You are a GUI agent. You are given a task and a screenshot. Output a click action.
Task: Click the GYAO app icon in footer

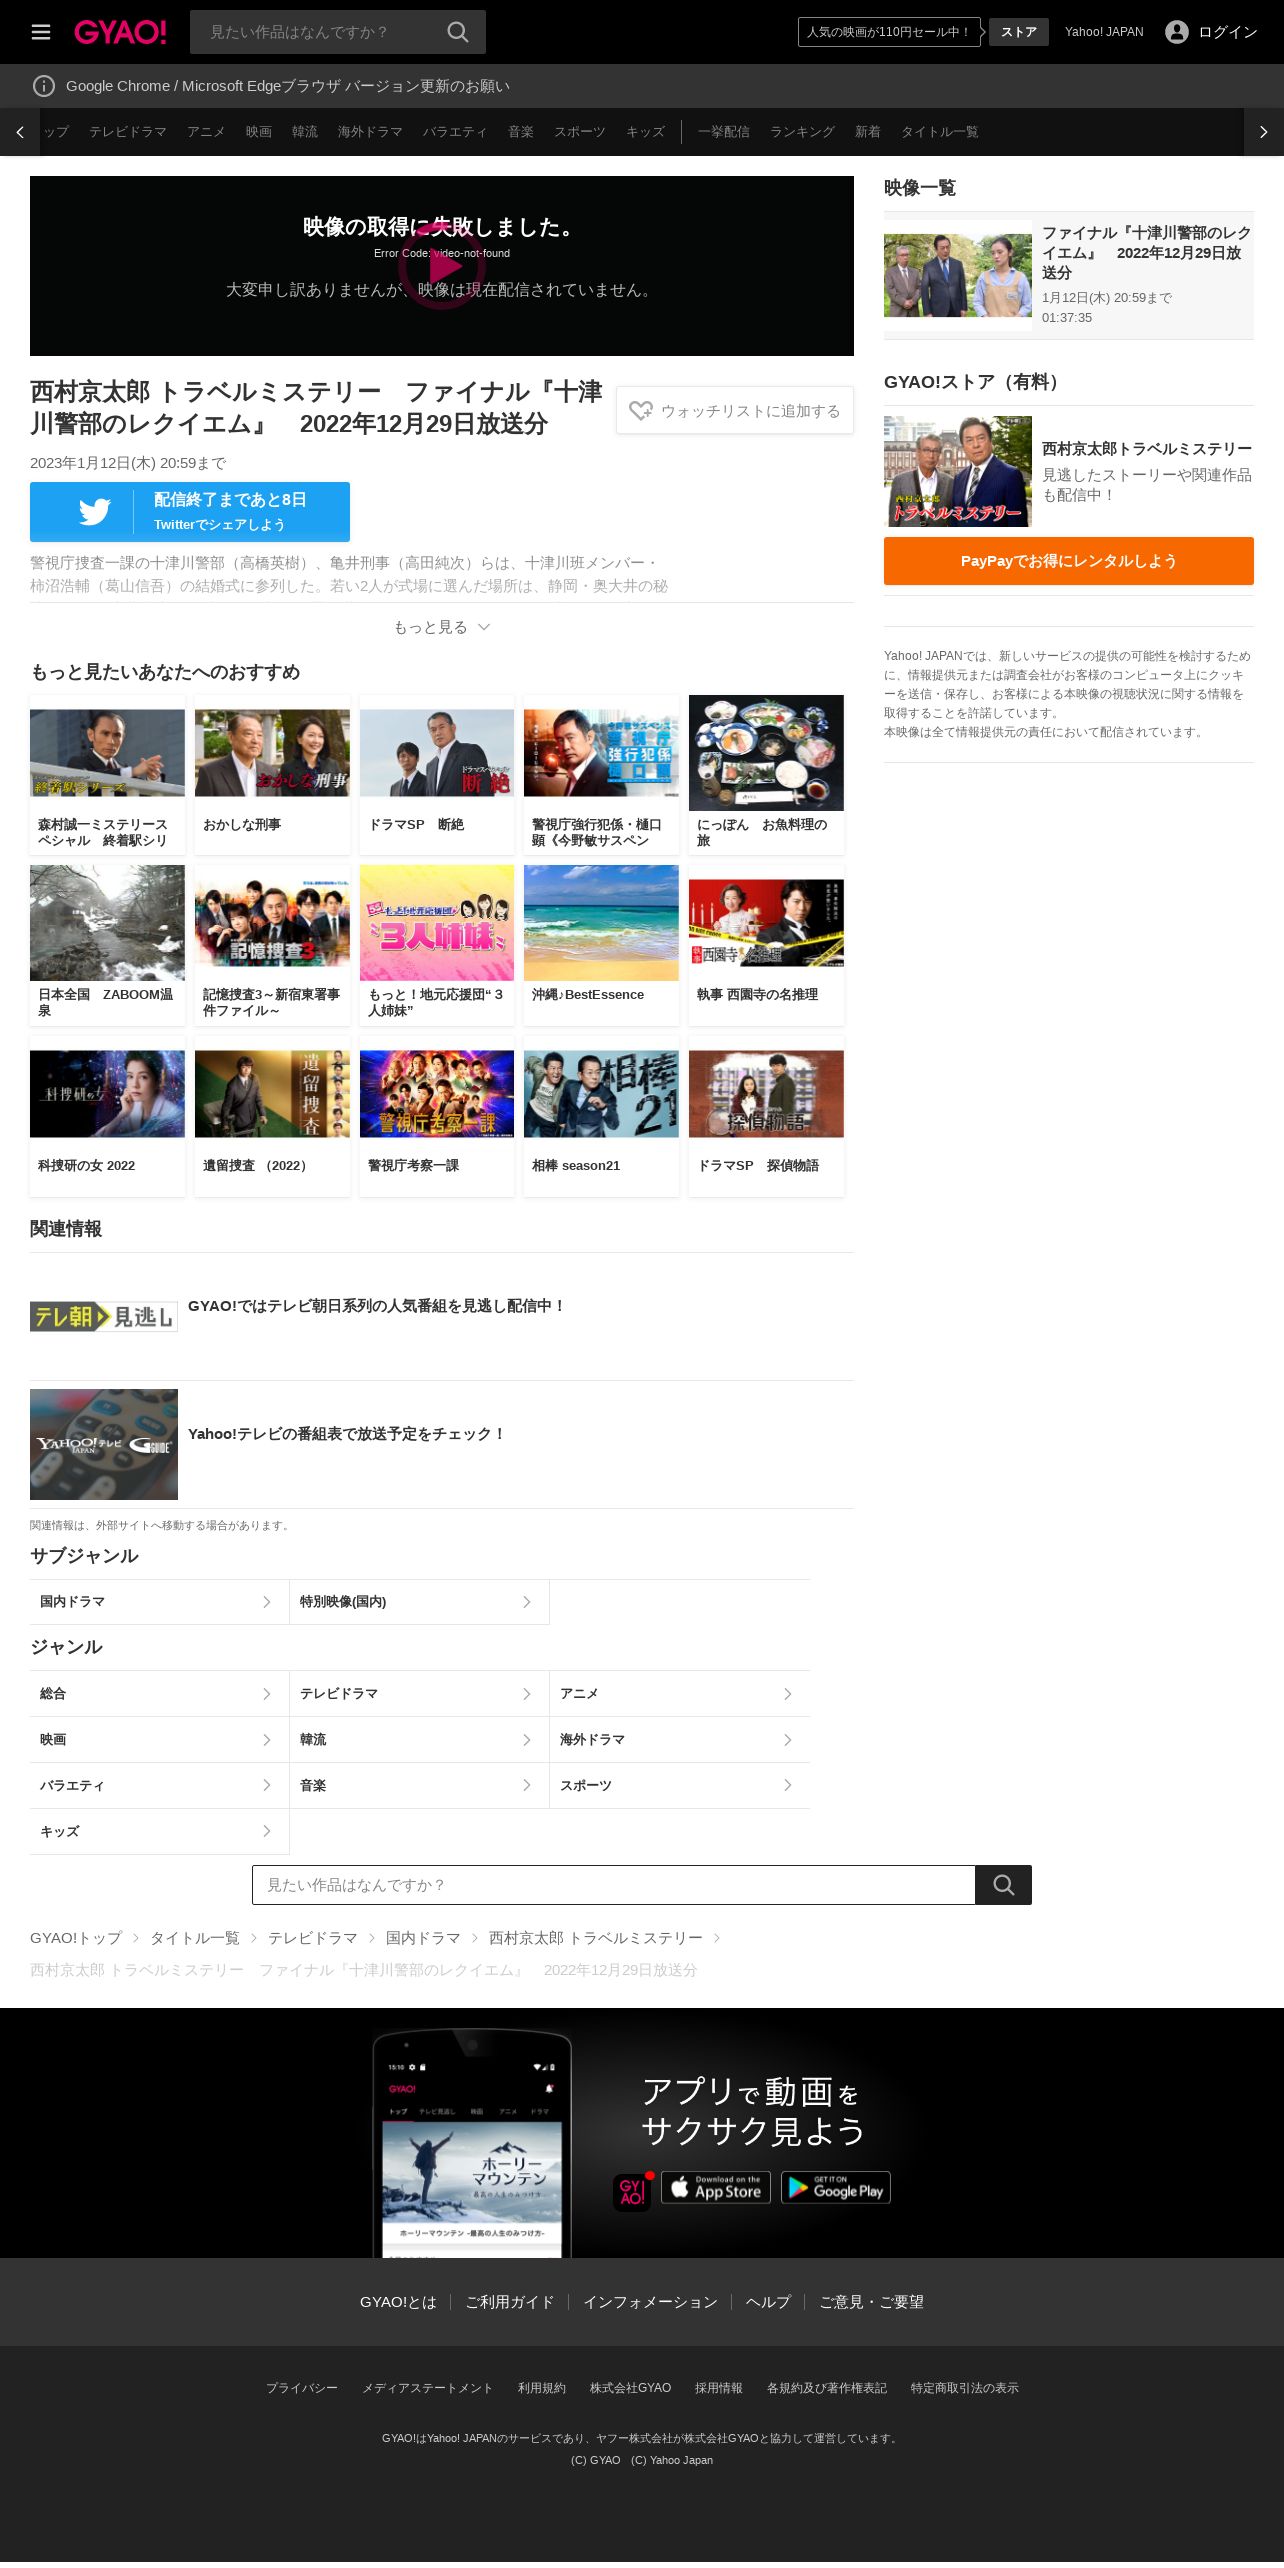(632, 2191)
